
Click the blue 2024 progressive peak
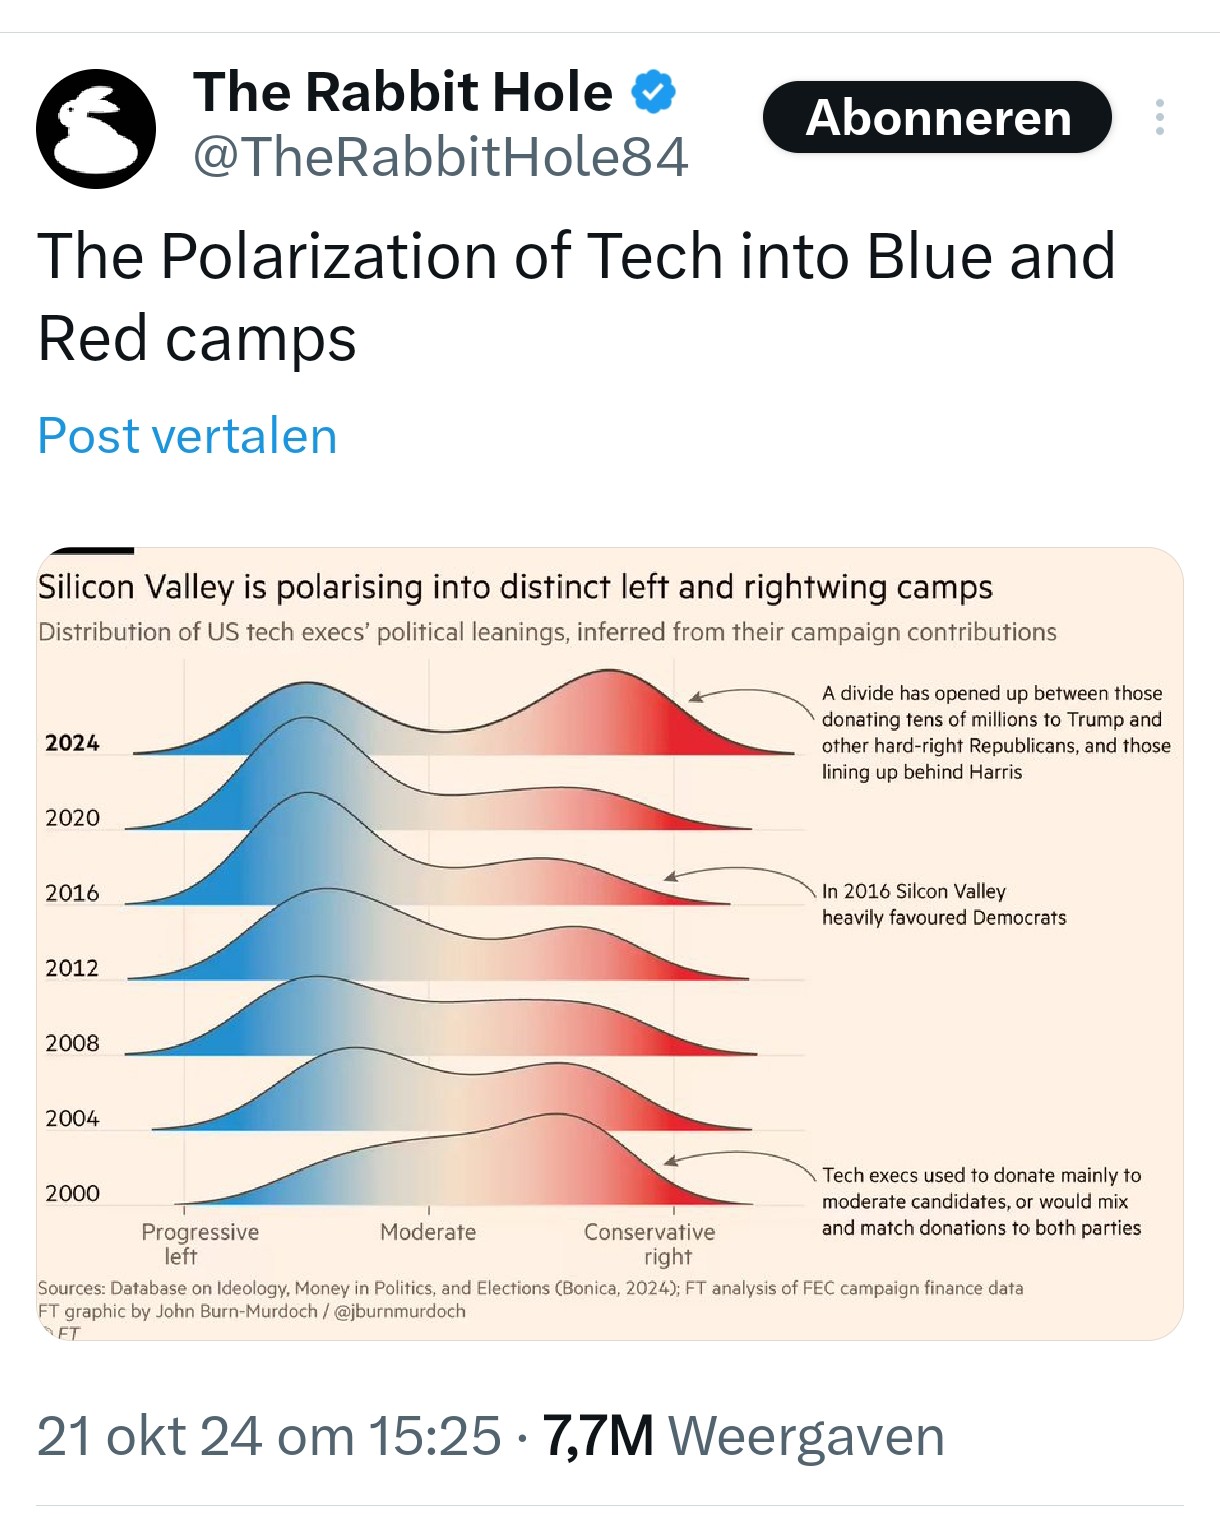305,715
